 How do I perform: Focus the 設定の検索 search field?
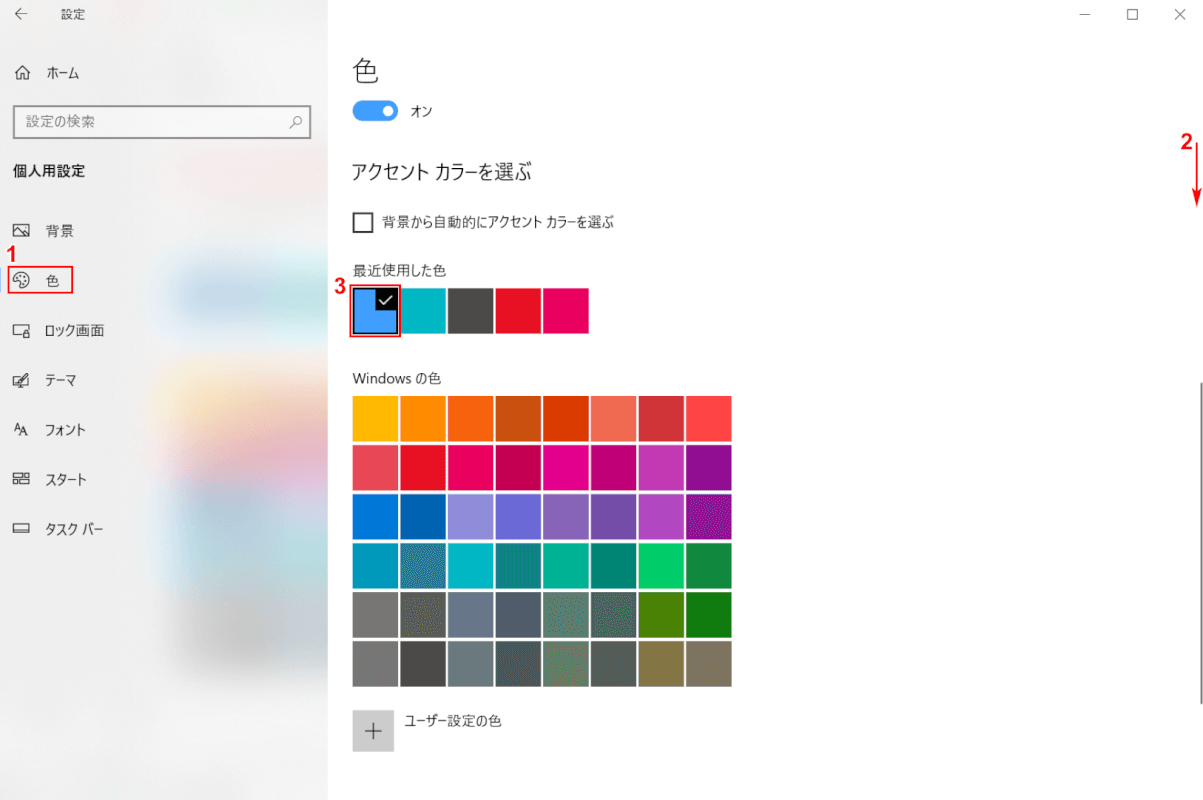coord(162,122)
